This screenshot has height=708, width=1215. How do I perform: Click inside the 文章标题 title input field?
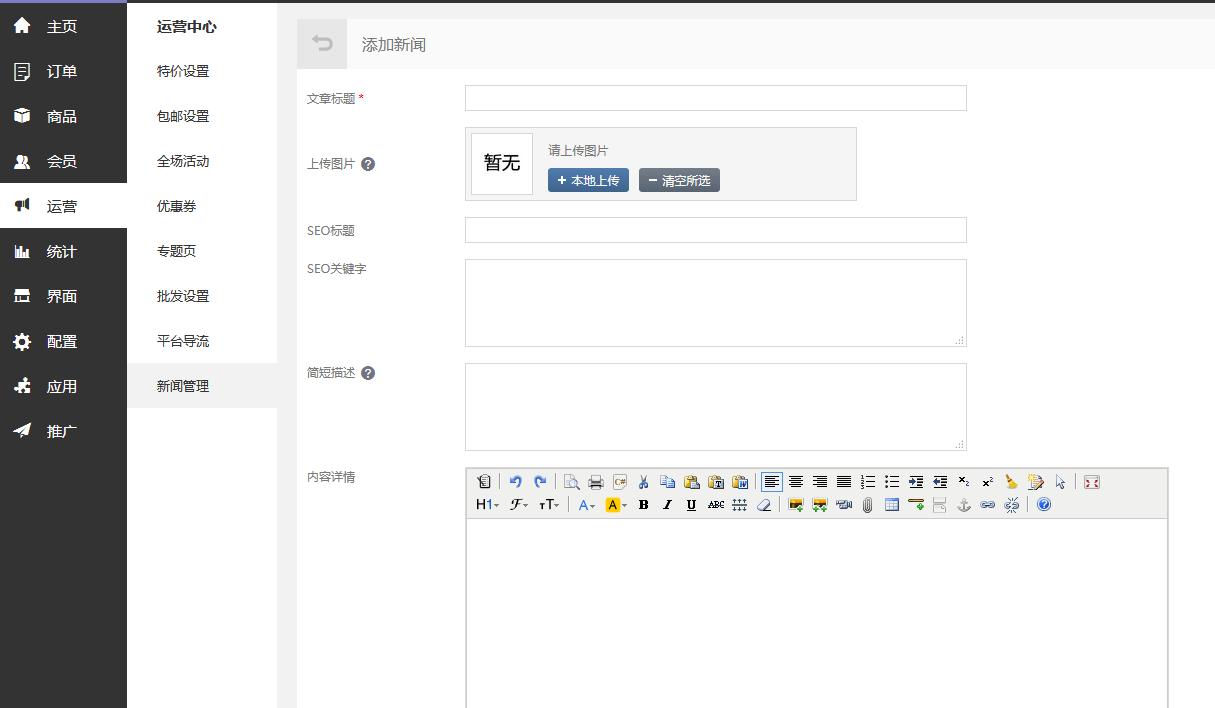[x=715, y=97]
